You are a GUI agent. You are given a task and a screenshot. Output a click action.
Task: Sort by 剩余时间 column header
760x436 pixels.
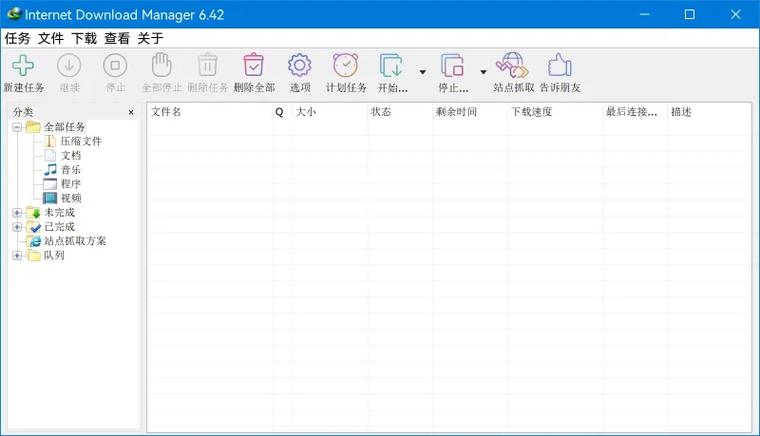coord(470,112)
